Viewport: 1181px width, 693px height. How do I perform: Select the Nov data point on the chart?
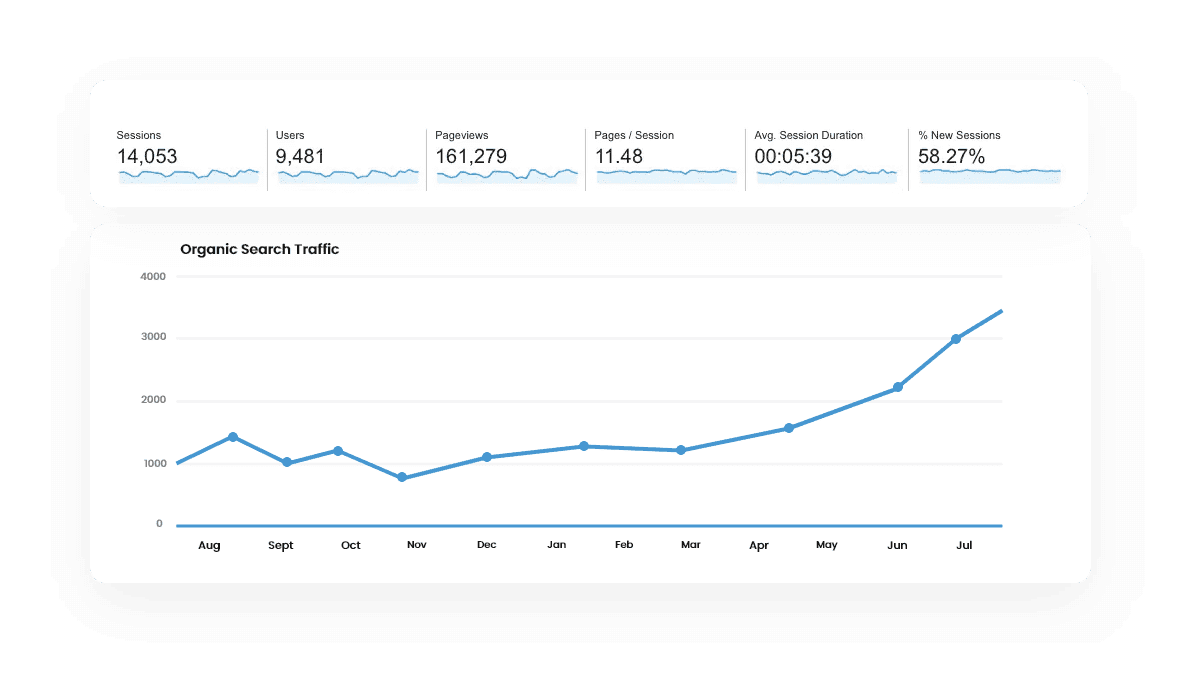click(x=404, y=477)
